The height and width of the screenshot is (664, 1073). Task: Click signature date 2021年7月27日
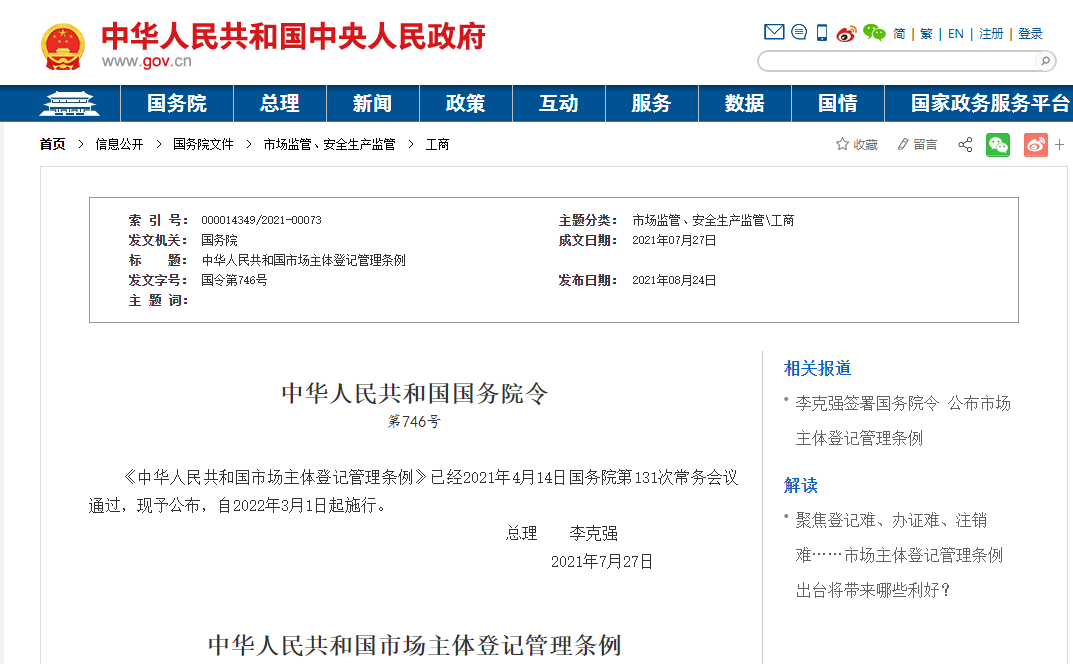[602, 561]
